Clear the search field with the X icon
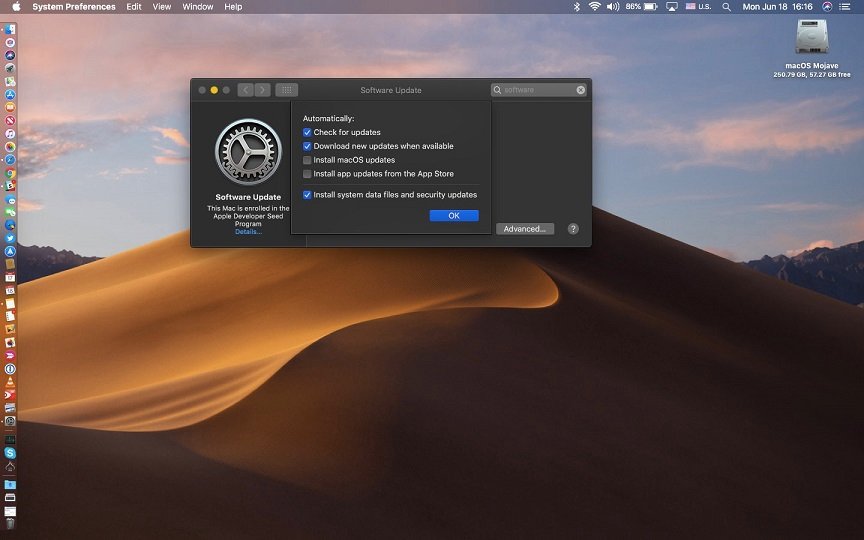 pos(581,90)
